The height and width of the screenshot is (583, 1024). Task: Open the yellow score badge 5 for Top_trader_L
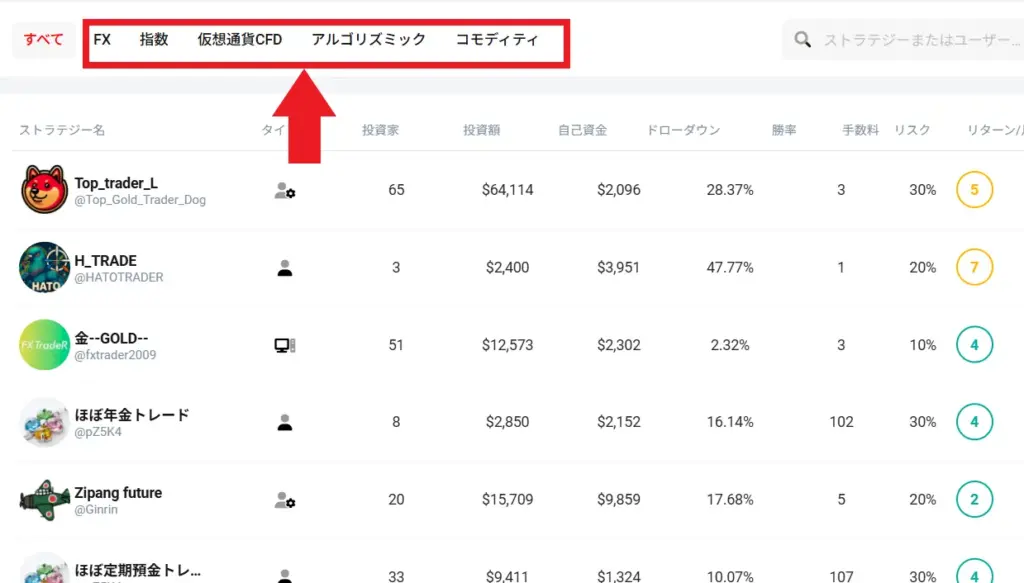(x=974, y=189)
